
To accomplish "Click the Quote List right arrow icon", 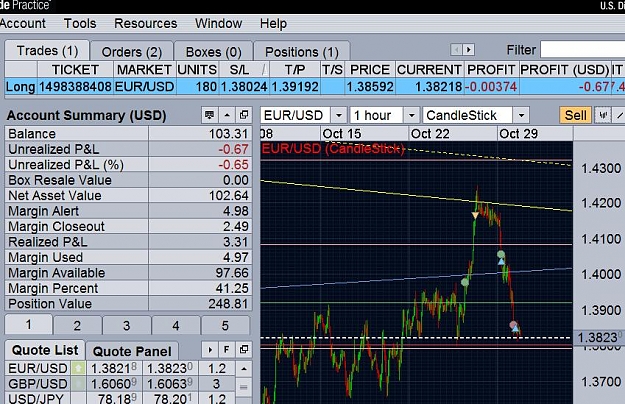I will click(x=210, y=350).
